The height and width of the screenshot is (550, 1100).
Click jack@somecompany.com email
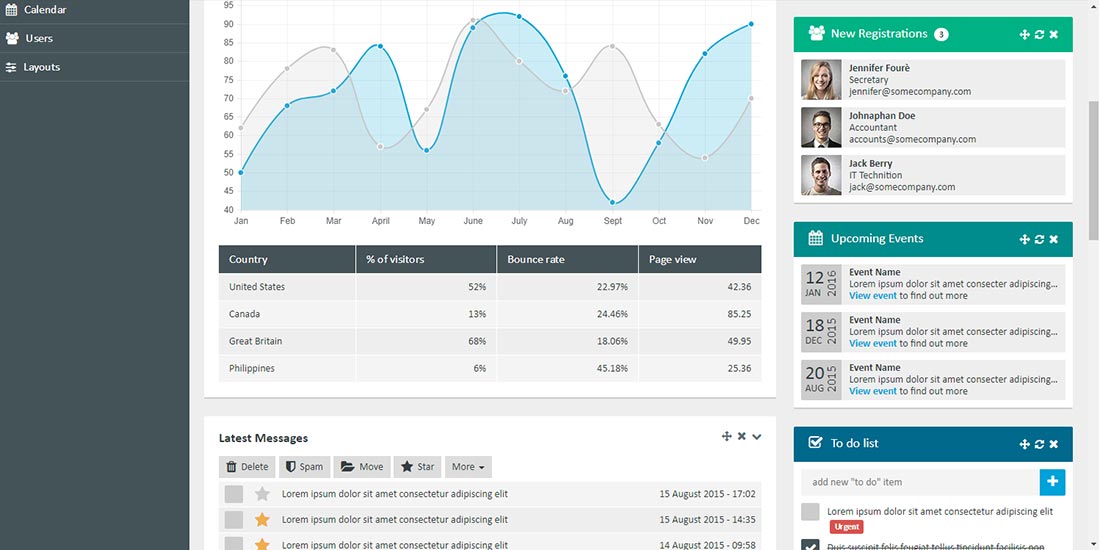tap(901, 187)
